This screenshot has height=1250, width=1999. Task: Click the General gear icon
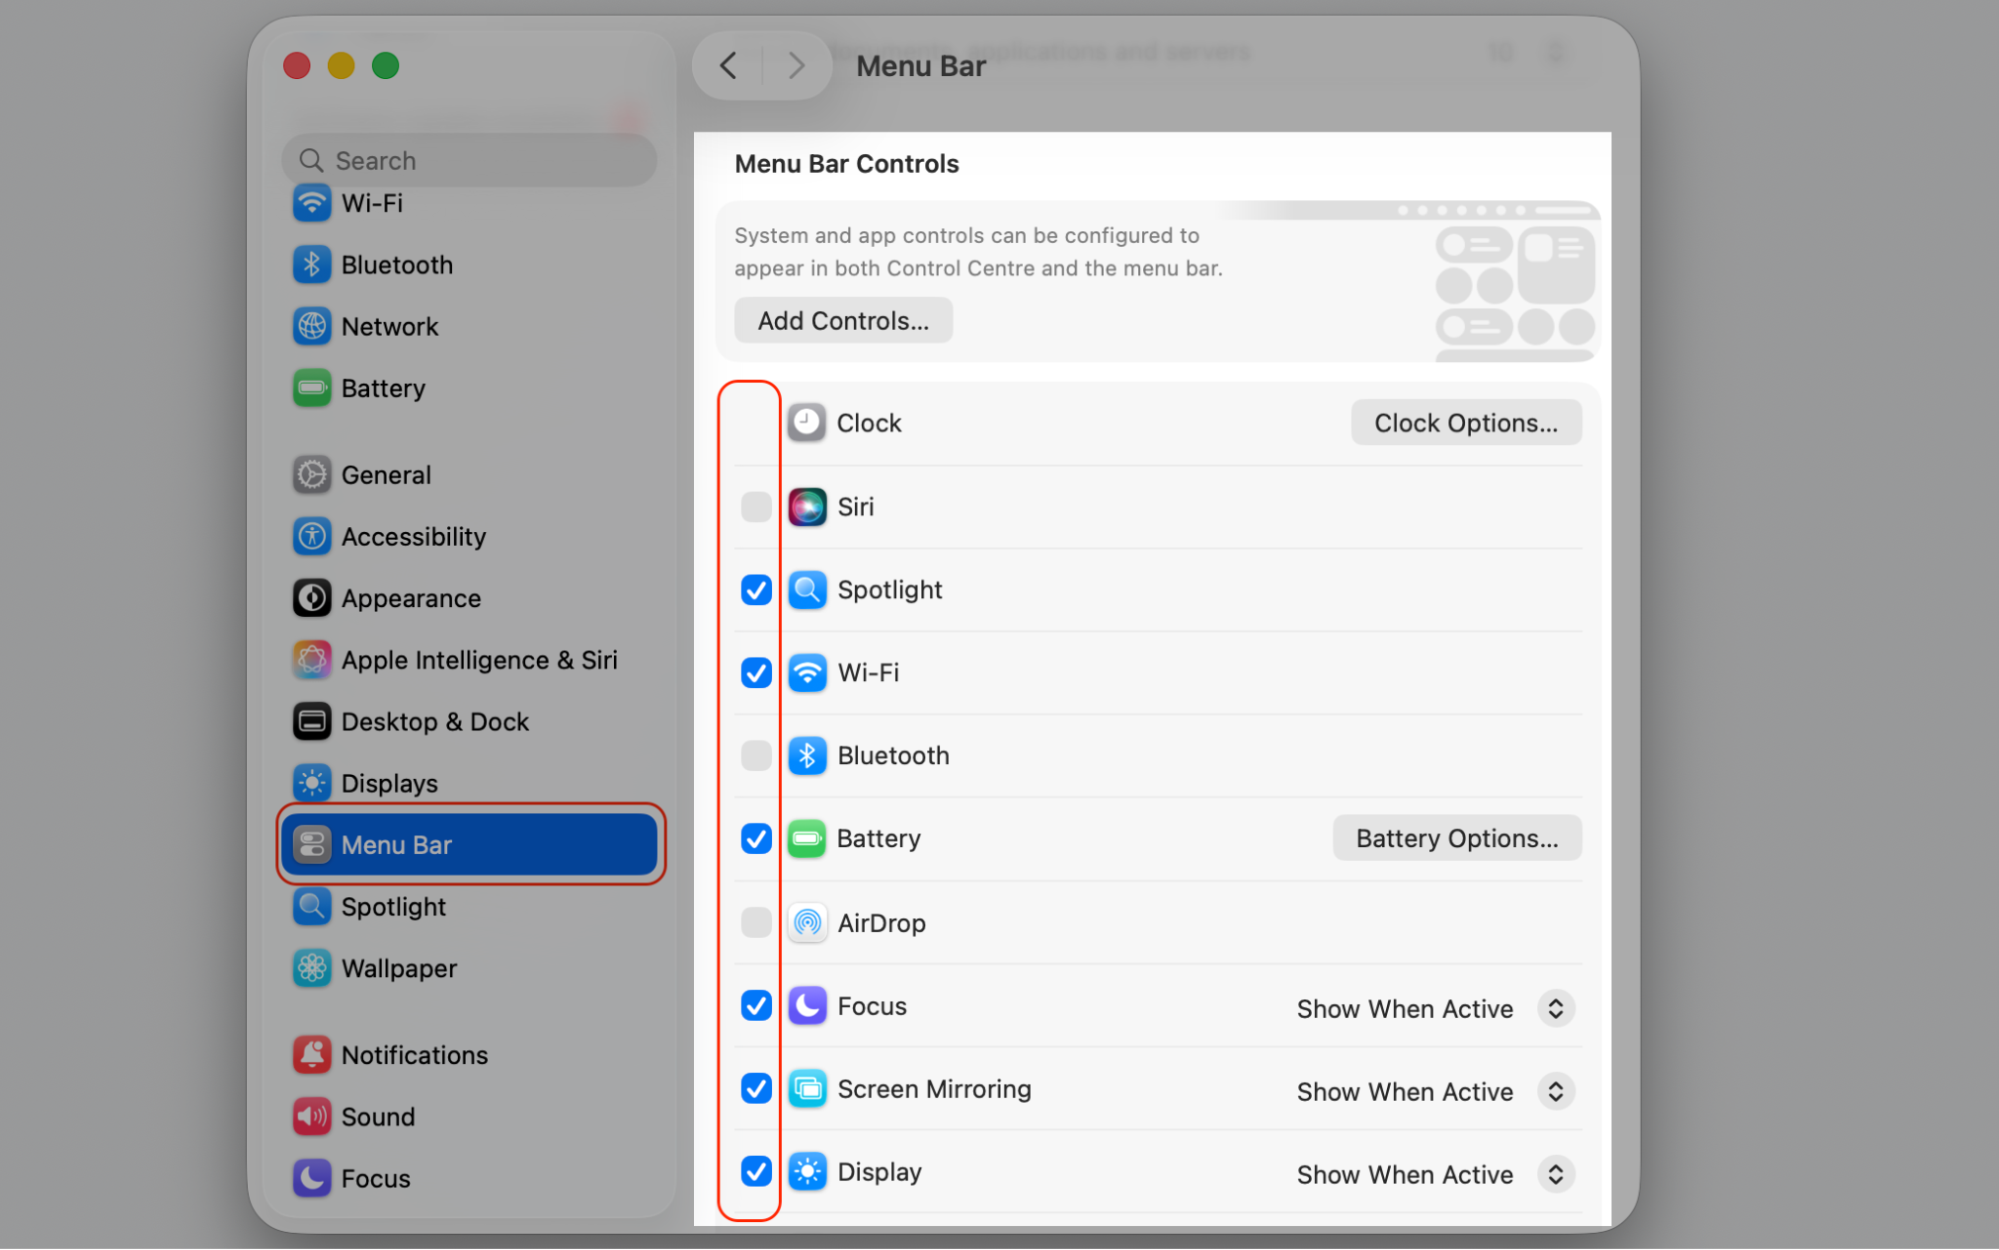click(312, 475)
